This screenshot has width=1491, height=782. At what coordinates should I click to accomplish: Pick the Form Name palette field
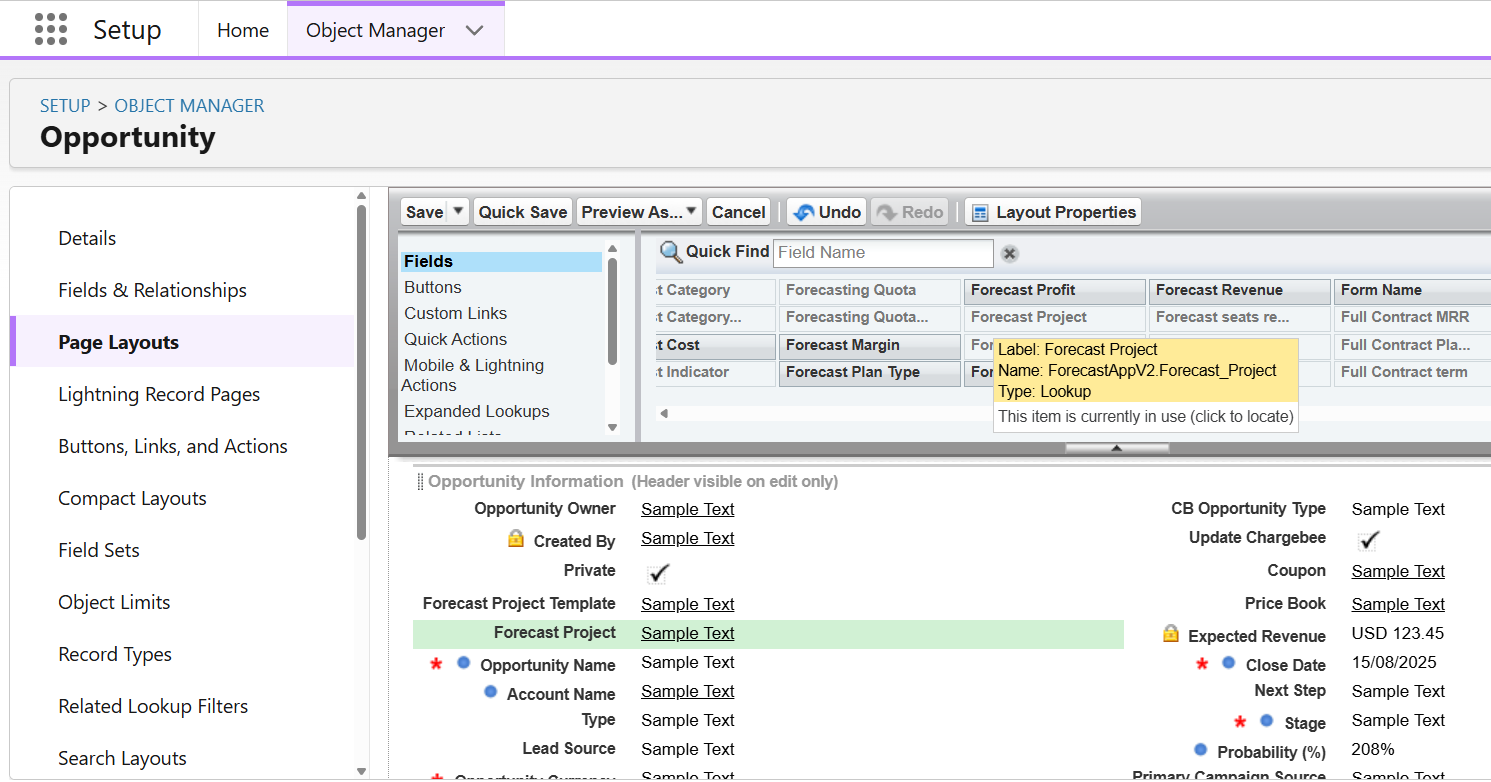tap(1412, 291)
